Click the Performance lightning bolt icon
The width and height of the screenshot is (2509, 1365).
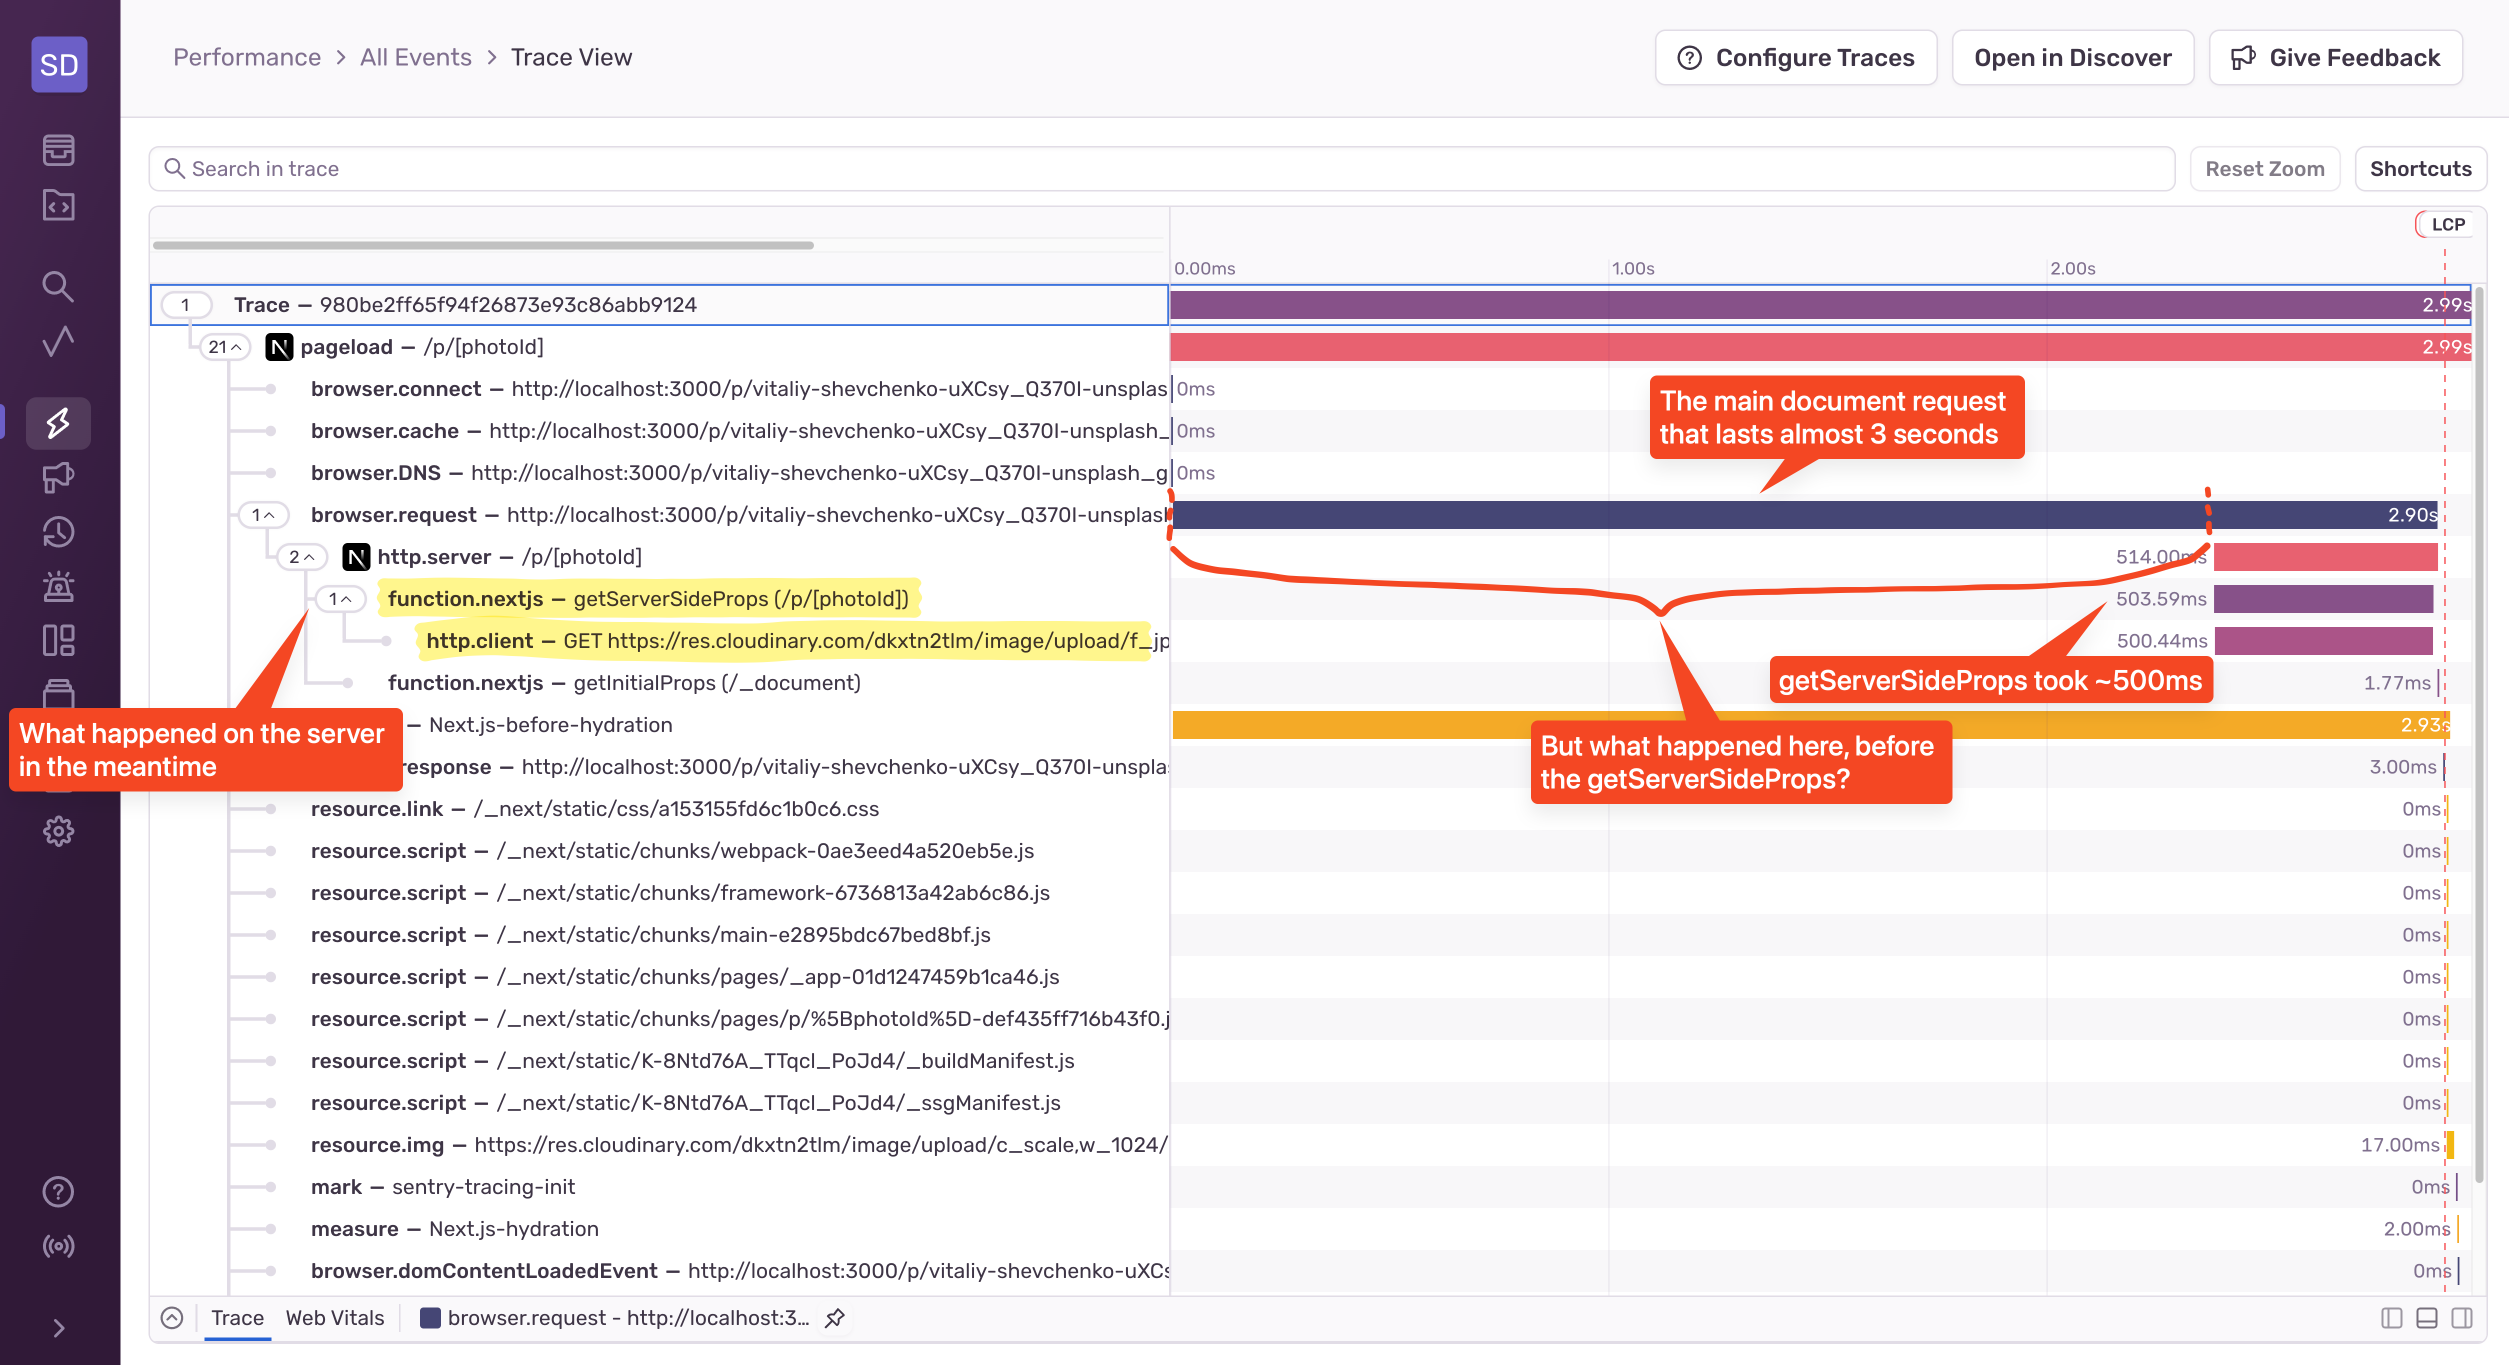[58, 423]
